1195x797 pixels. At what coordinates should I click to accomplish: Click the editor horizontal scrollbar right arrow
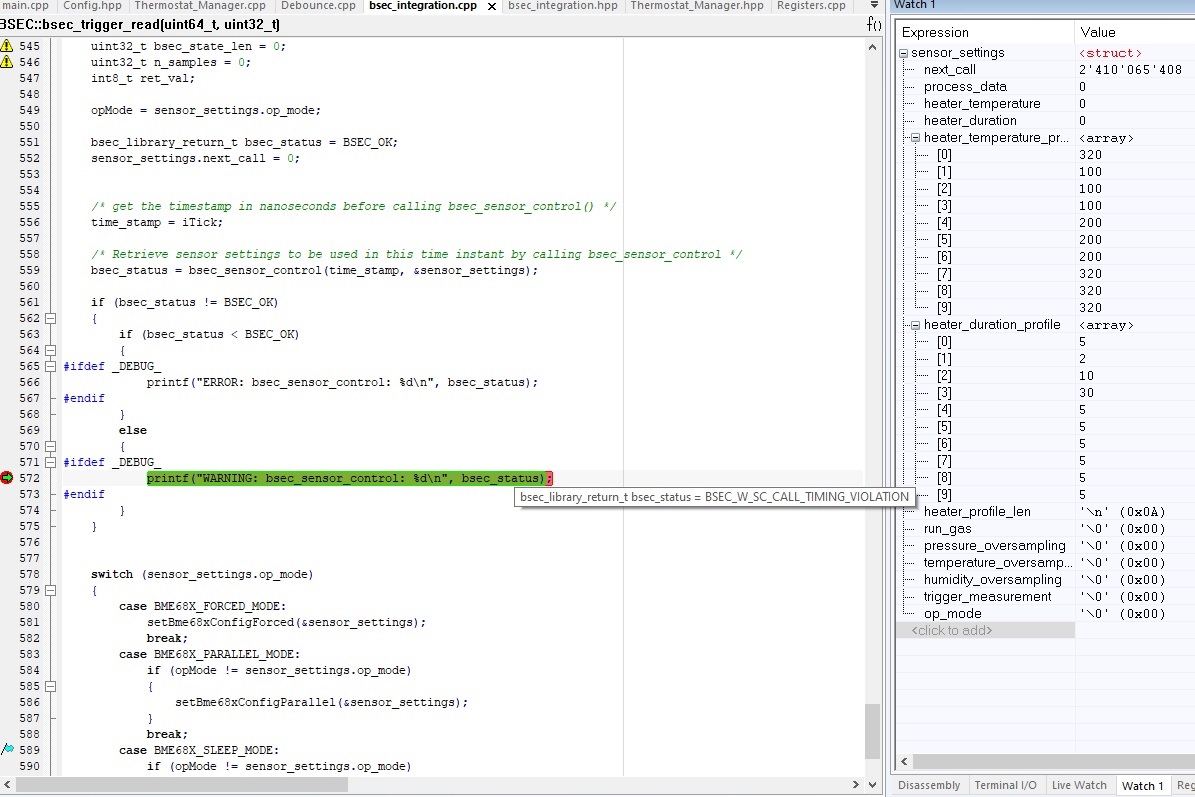(857, 785)
